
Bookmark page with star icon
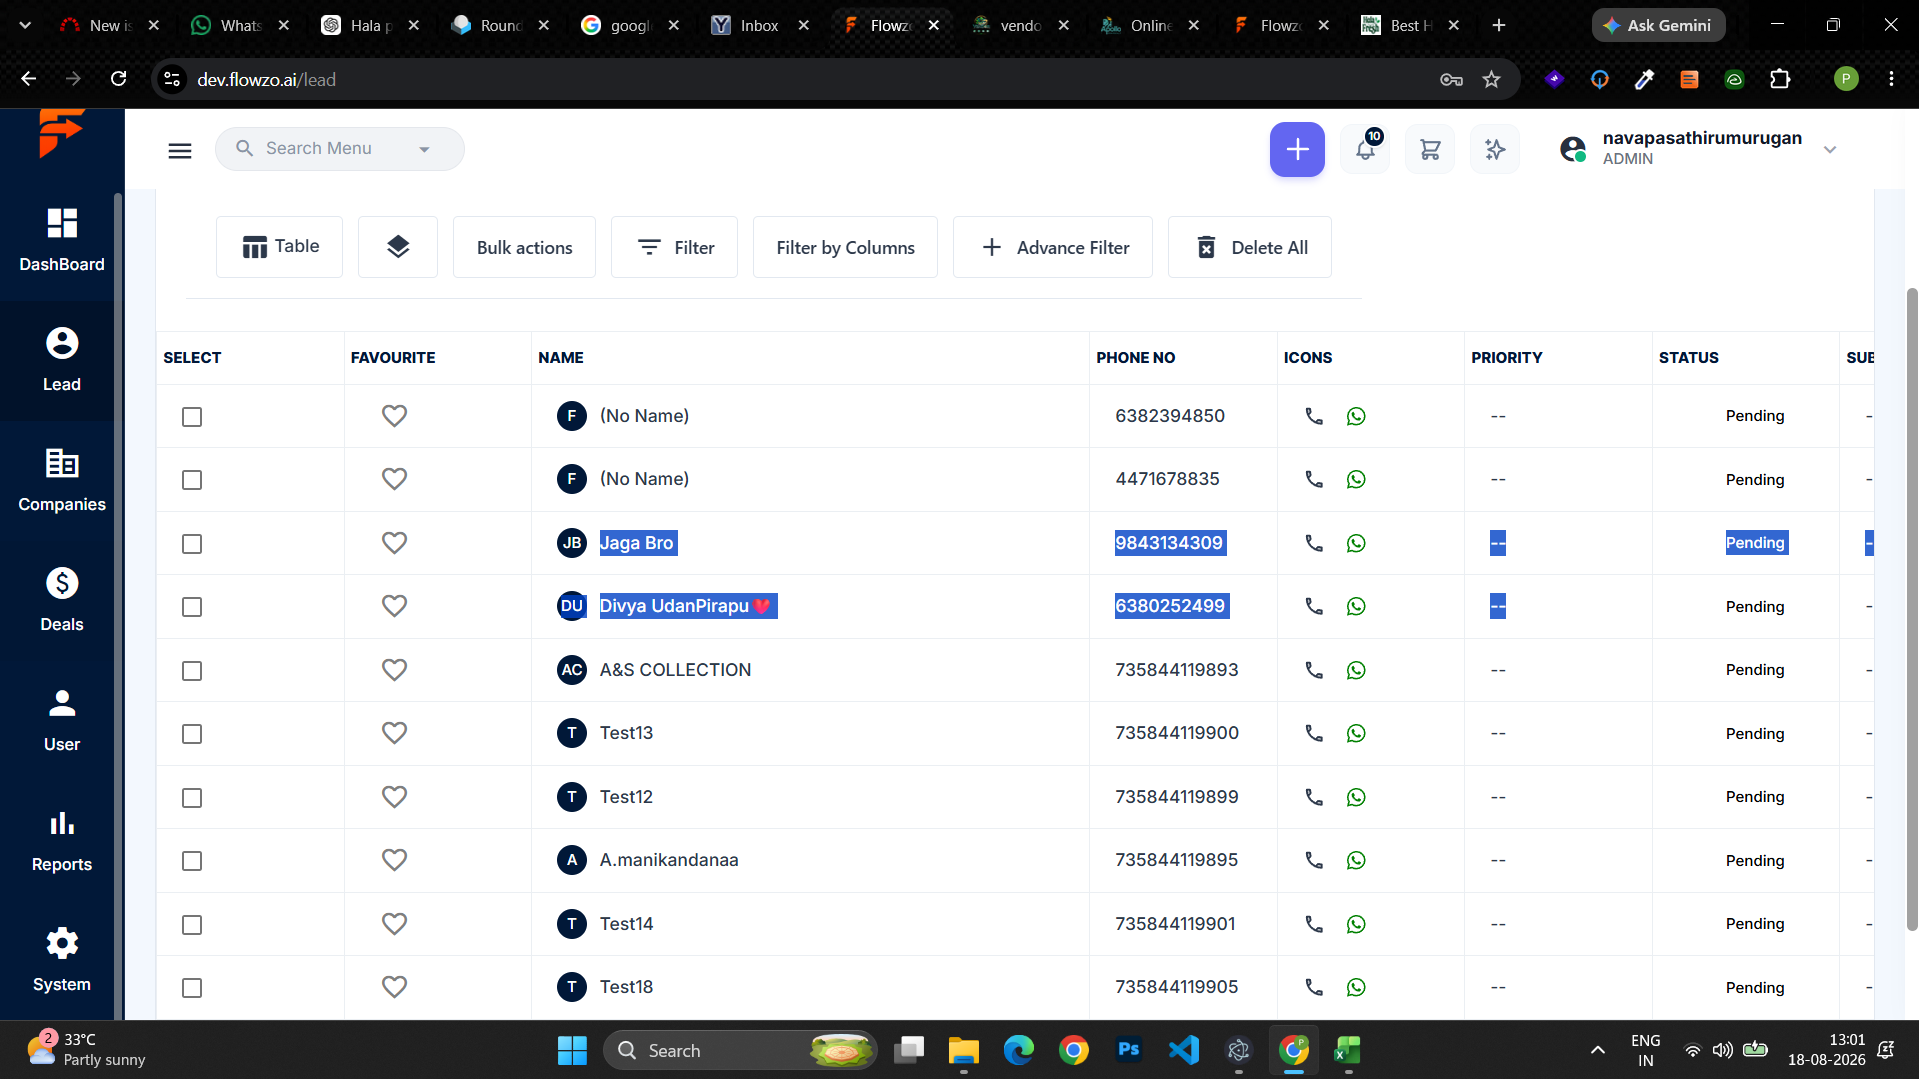pos(1491,79)
